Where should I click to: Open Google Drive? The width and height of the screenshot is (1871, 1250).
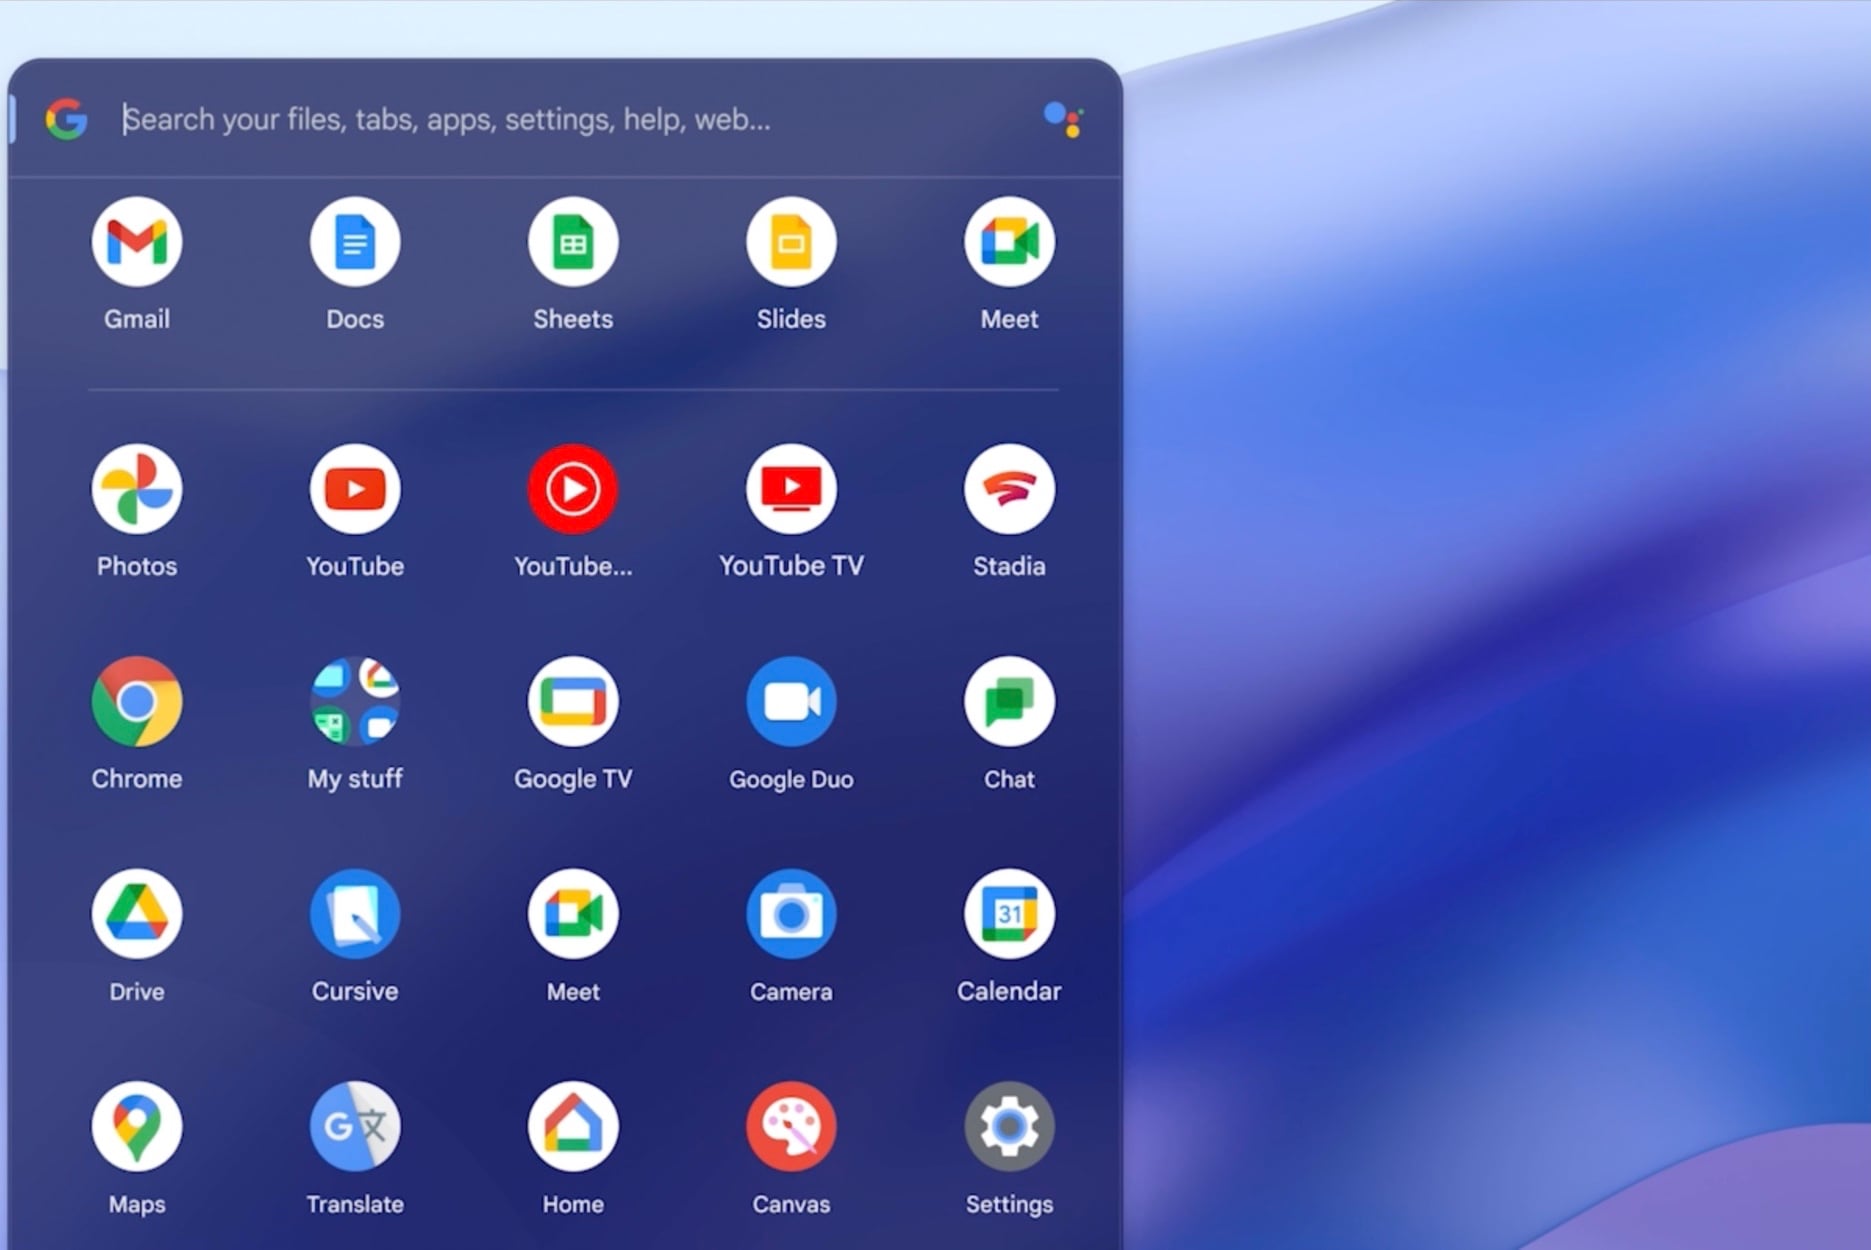coord(137,914)
